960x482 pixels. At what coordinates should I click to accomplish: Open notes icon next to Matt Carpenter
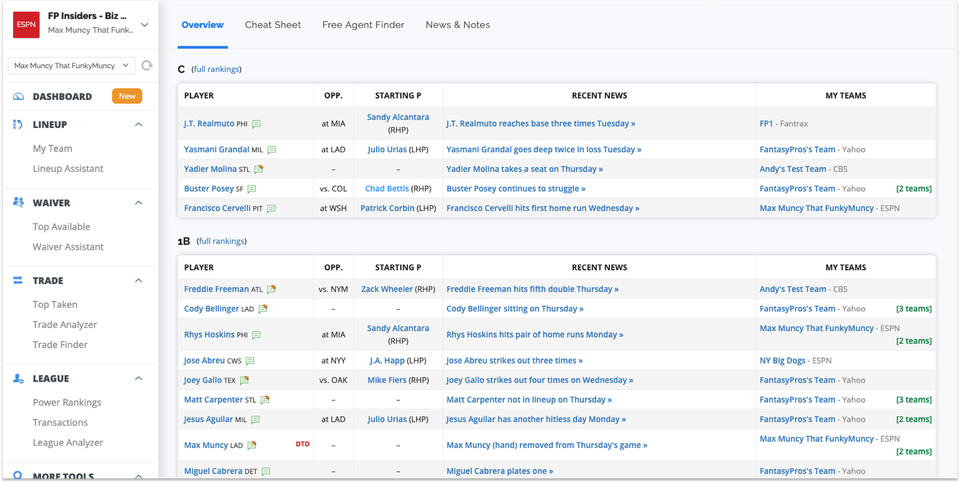coord(264,400)
